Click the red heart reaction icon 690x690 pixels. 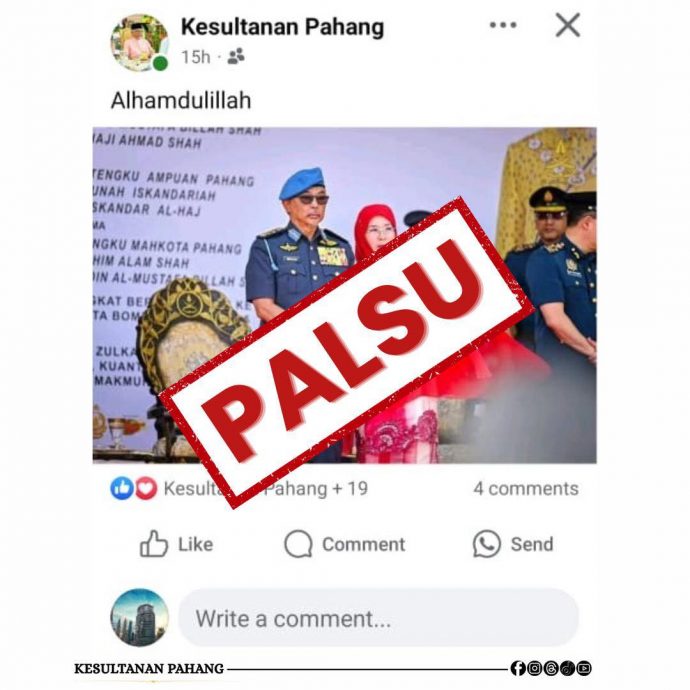pos(146,488)
